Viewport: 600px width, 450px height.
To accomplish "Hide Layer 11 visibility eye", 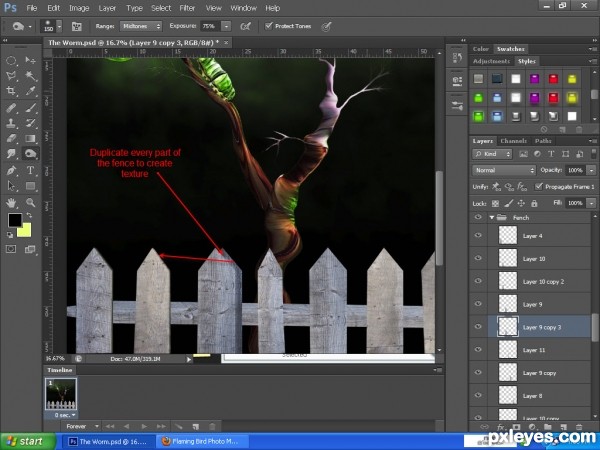I will (x=478, y=349).
